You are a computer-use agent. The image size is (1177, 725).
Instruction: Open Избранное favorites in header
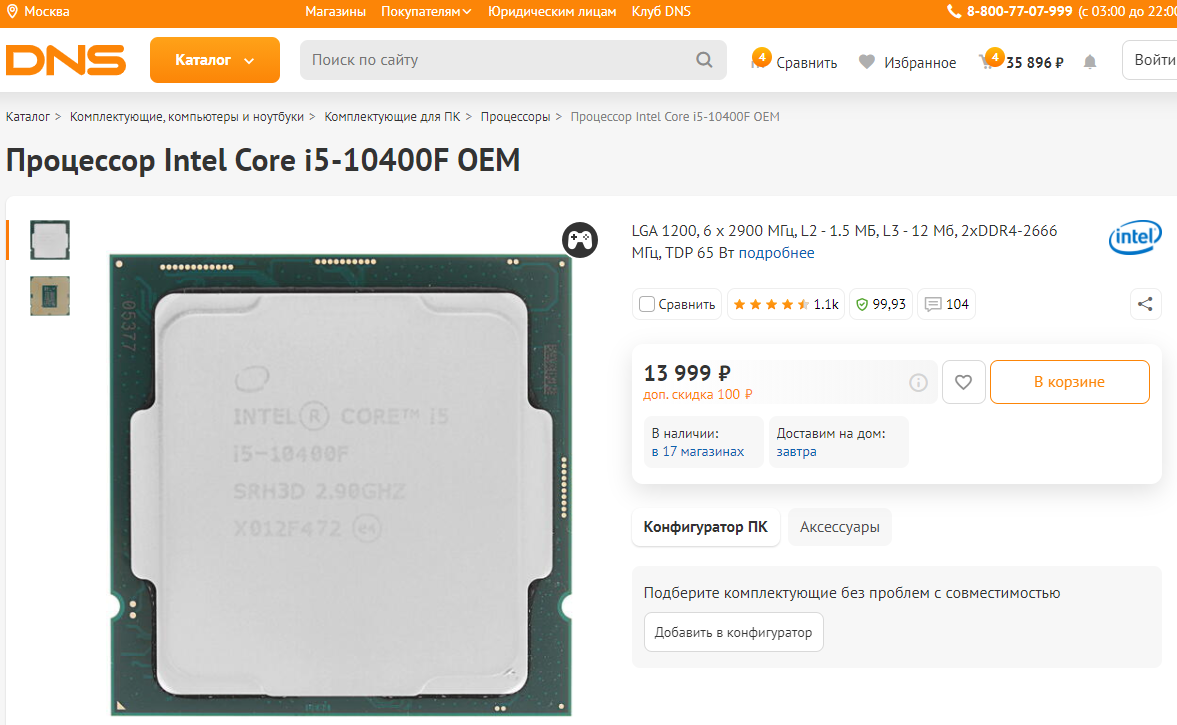[907, 62]
